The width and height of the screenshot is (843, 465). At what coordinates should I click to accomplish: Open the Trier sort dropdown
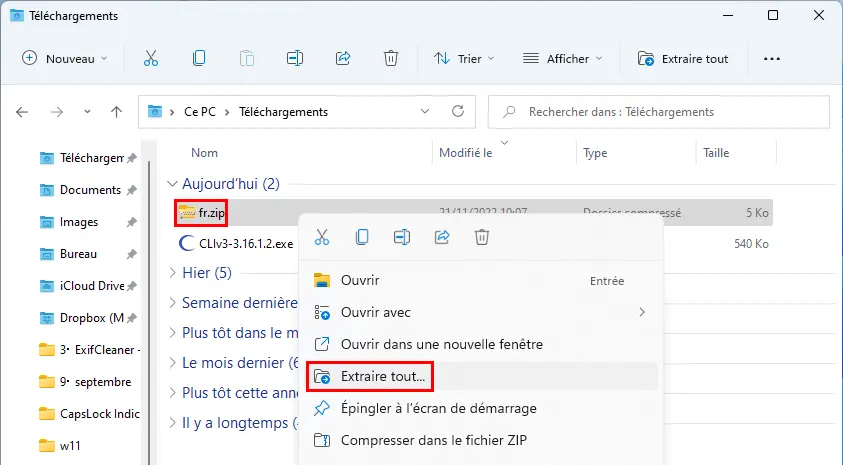click(464, 58)
